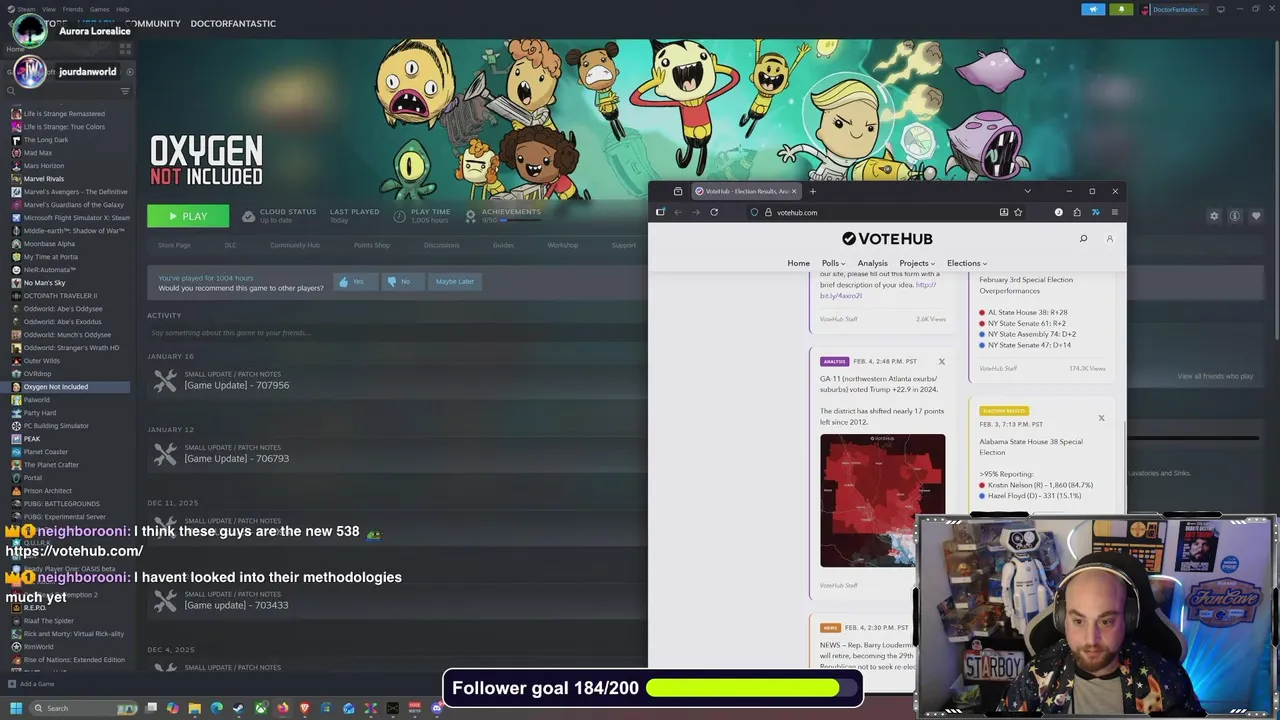Open the game's Store Page link

[x=174, y=245]
